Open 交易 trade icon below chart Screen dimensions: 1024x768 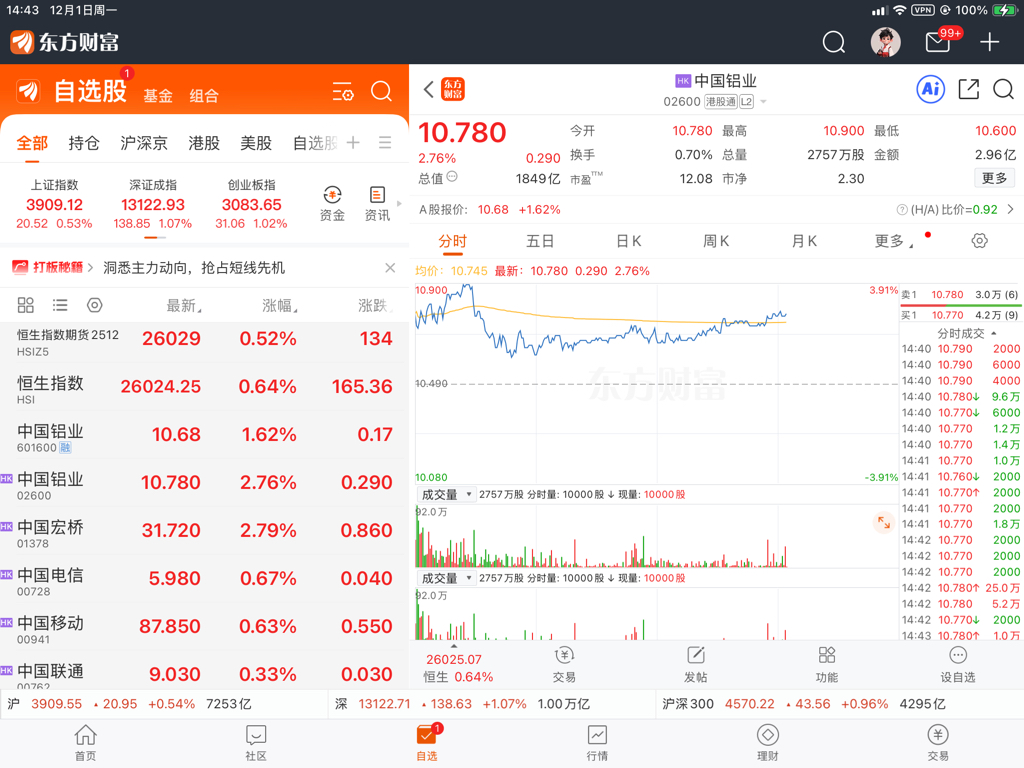pyautogui.click(x=564, y=665)
